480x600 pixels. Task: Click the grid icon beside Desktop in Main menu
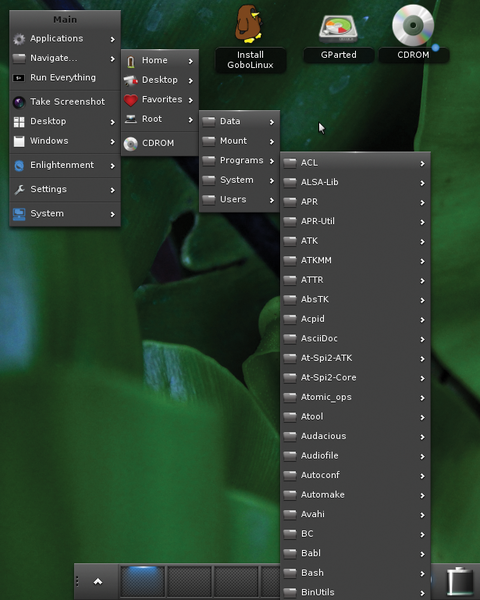click(x=19, y=122)
